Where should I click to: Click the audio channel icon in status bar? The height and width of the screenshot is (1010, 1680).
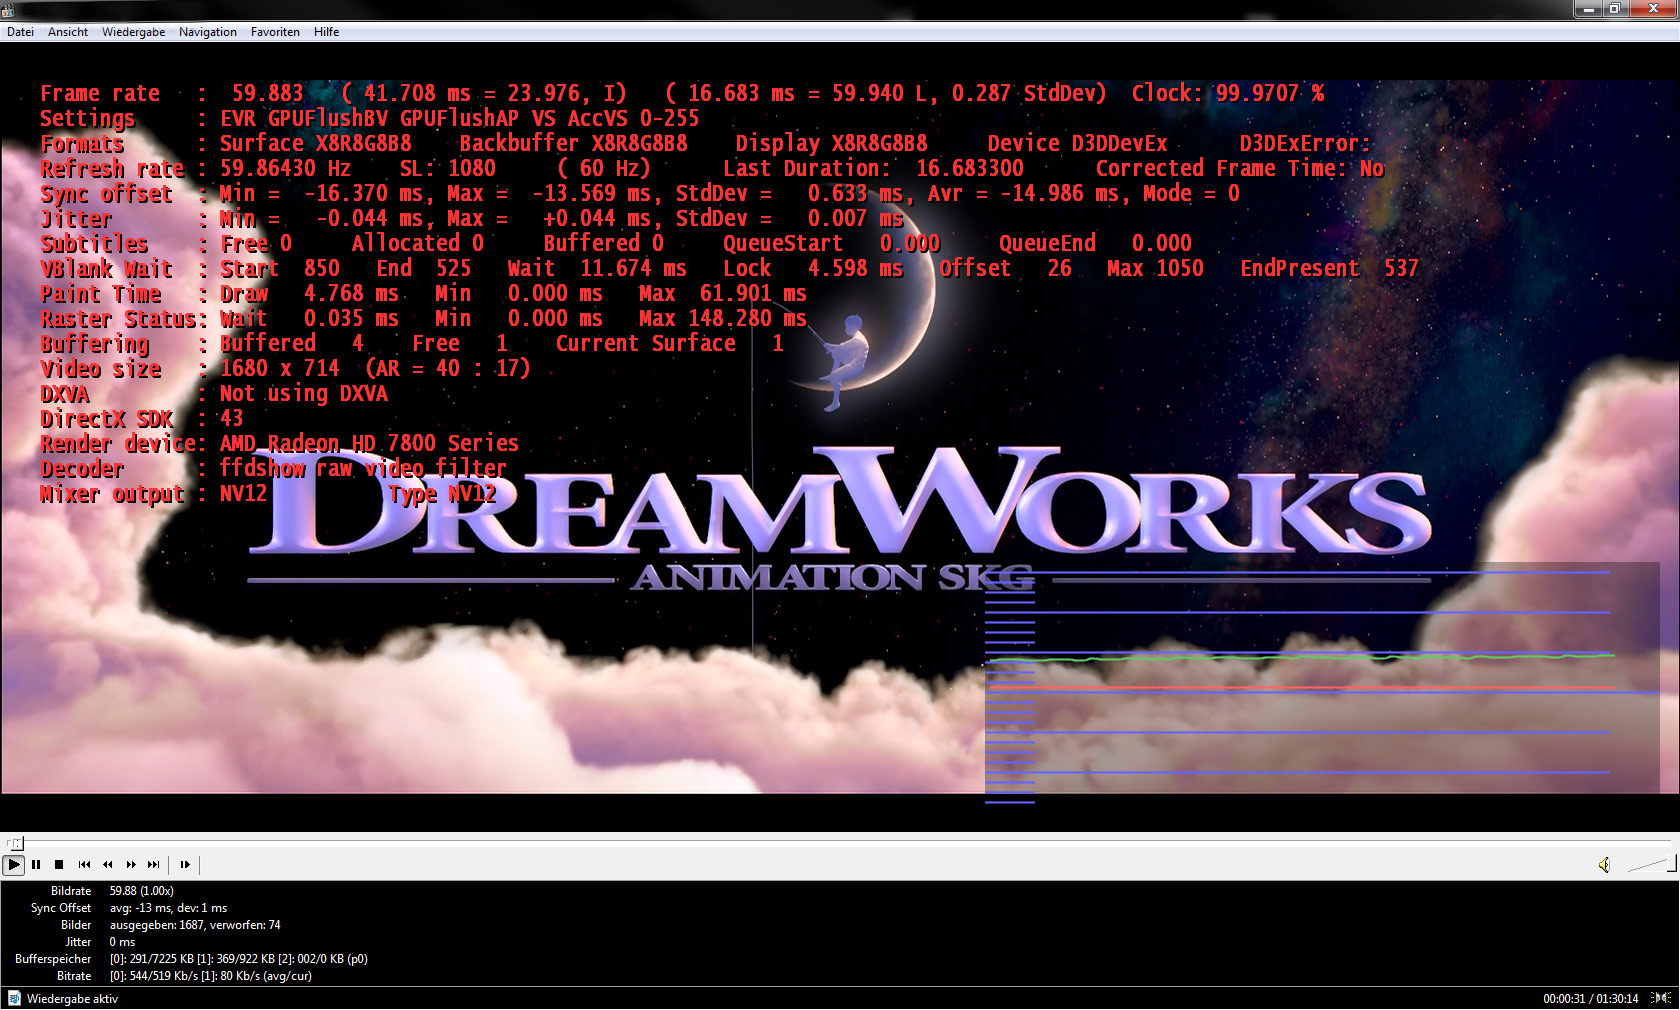[x=1661, y=998]
